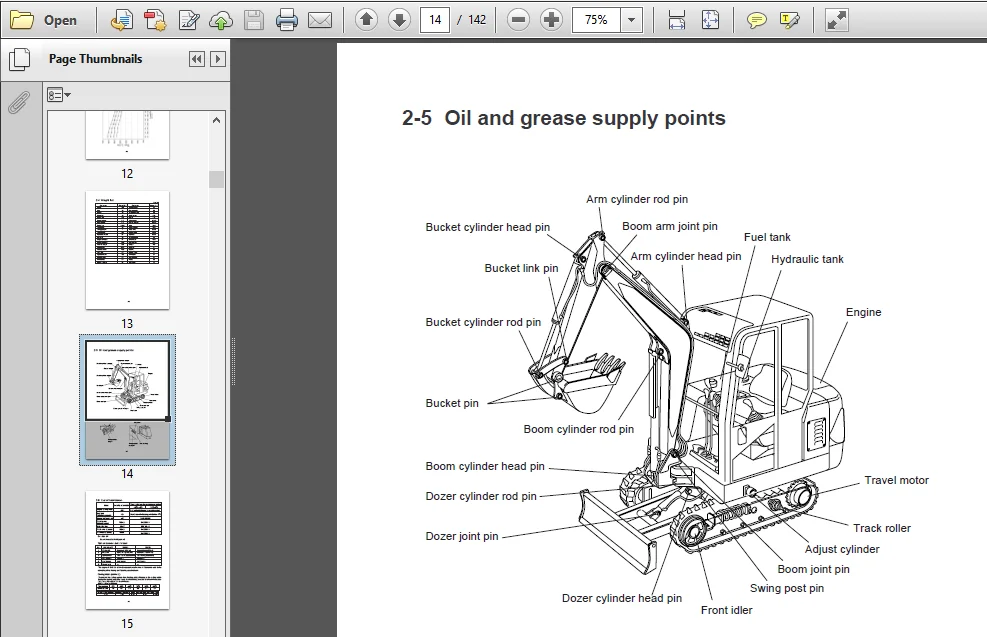Viewport: 987px width, 637px height.
Task: Print the document with printer icon
Action: tap(287, 20)
